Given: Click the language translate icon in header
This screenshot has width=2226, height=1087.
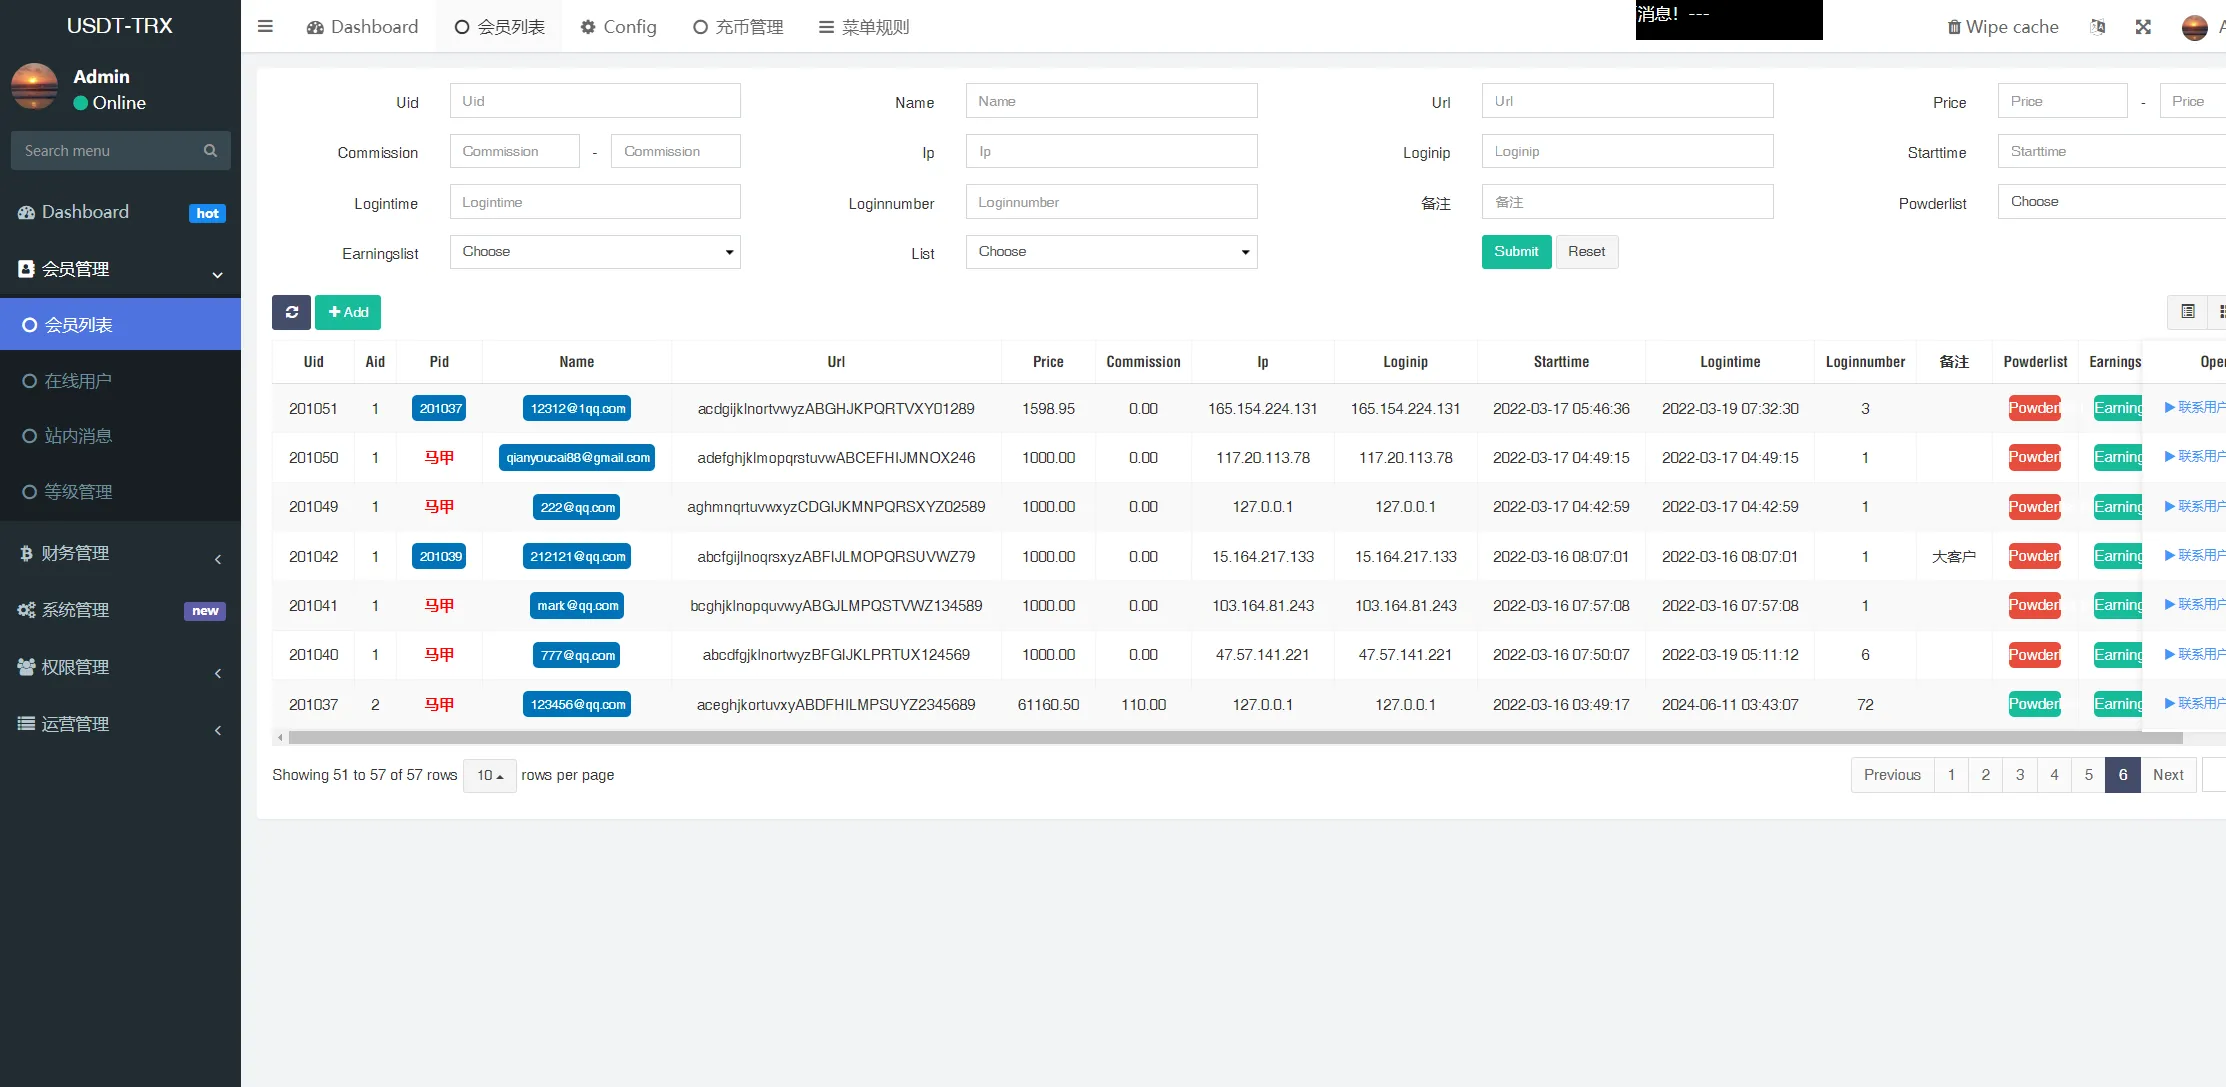Looking at the screenshot, I should coord(2098,27).
